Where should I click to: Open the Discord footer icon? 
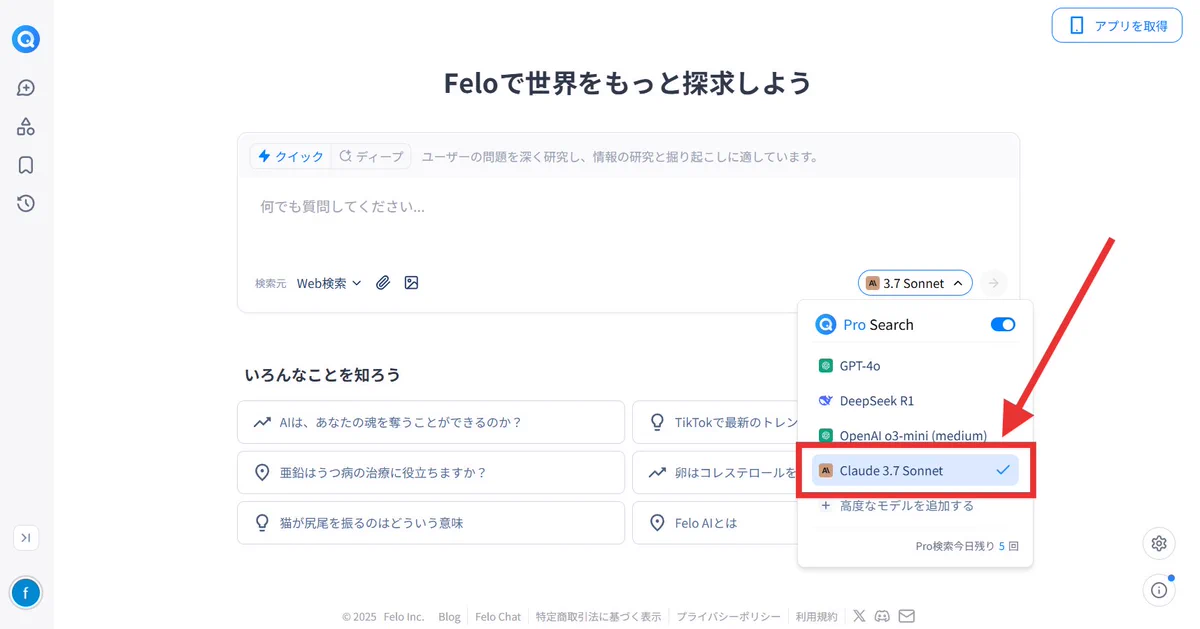882,616
